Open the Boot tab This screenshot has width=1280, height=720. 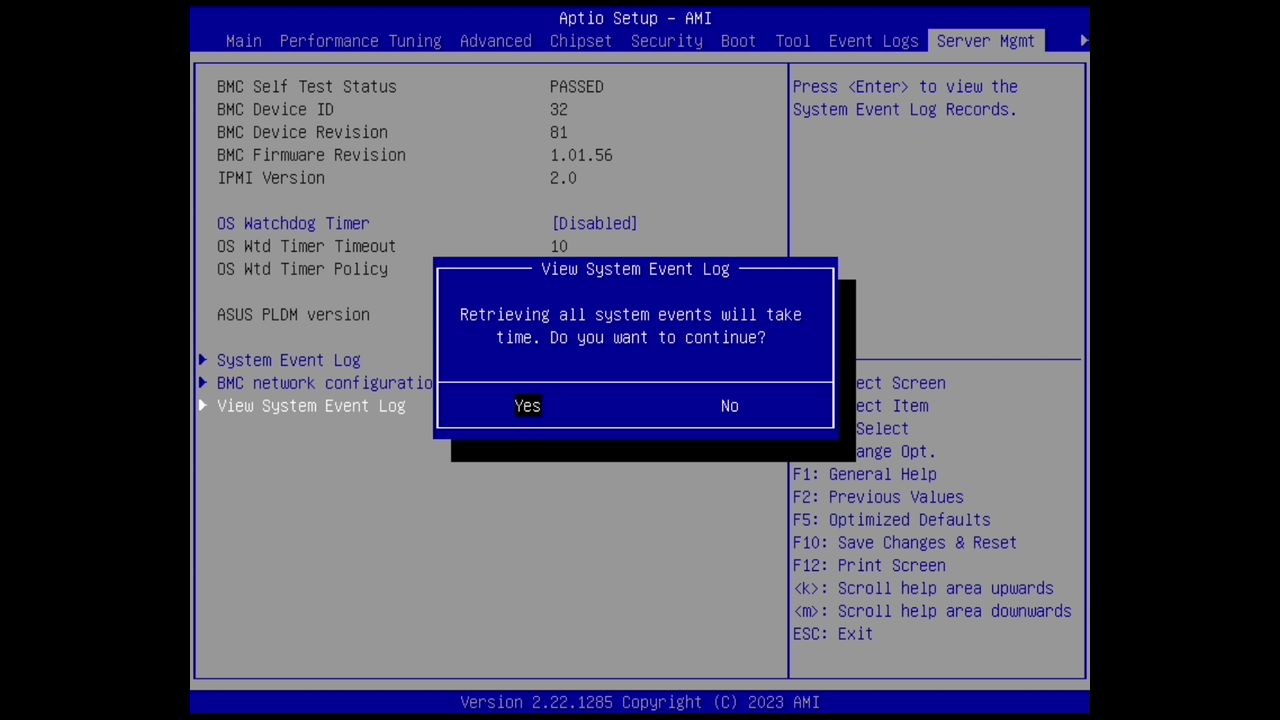point(738,41)
